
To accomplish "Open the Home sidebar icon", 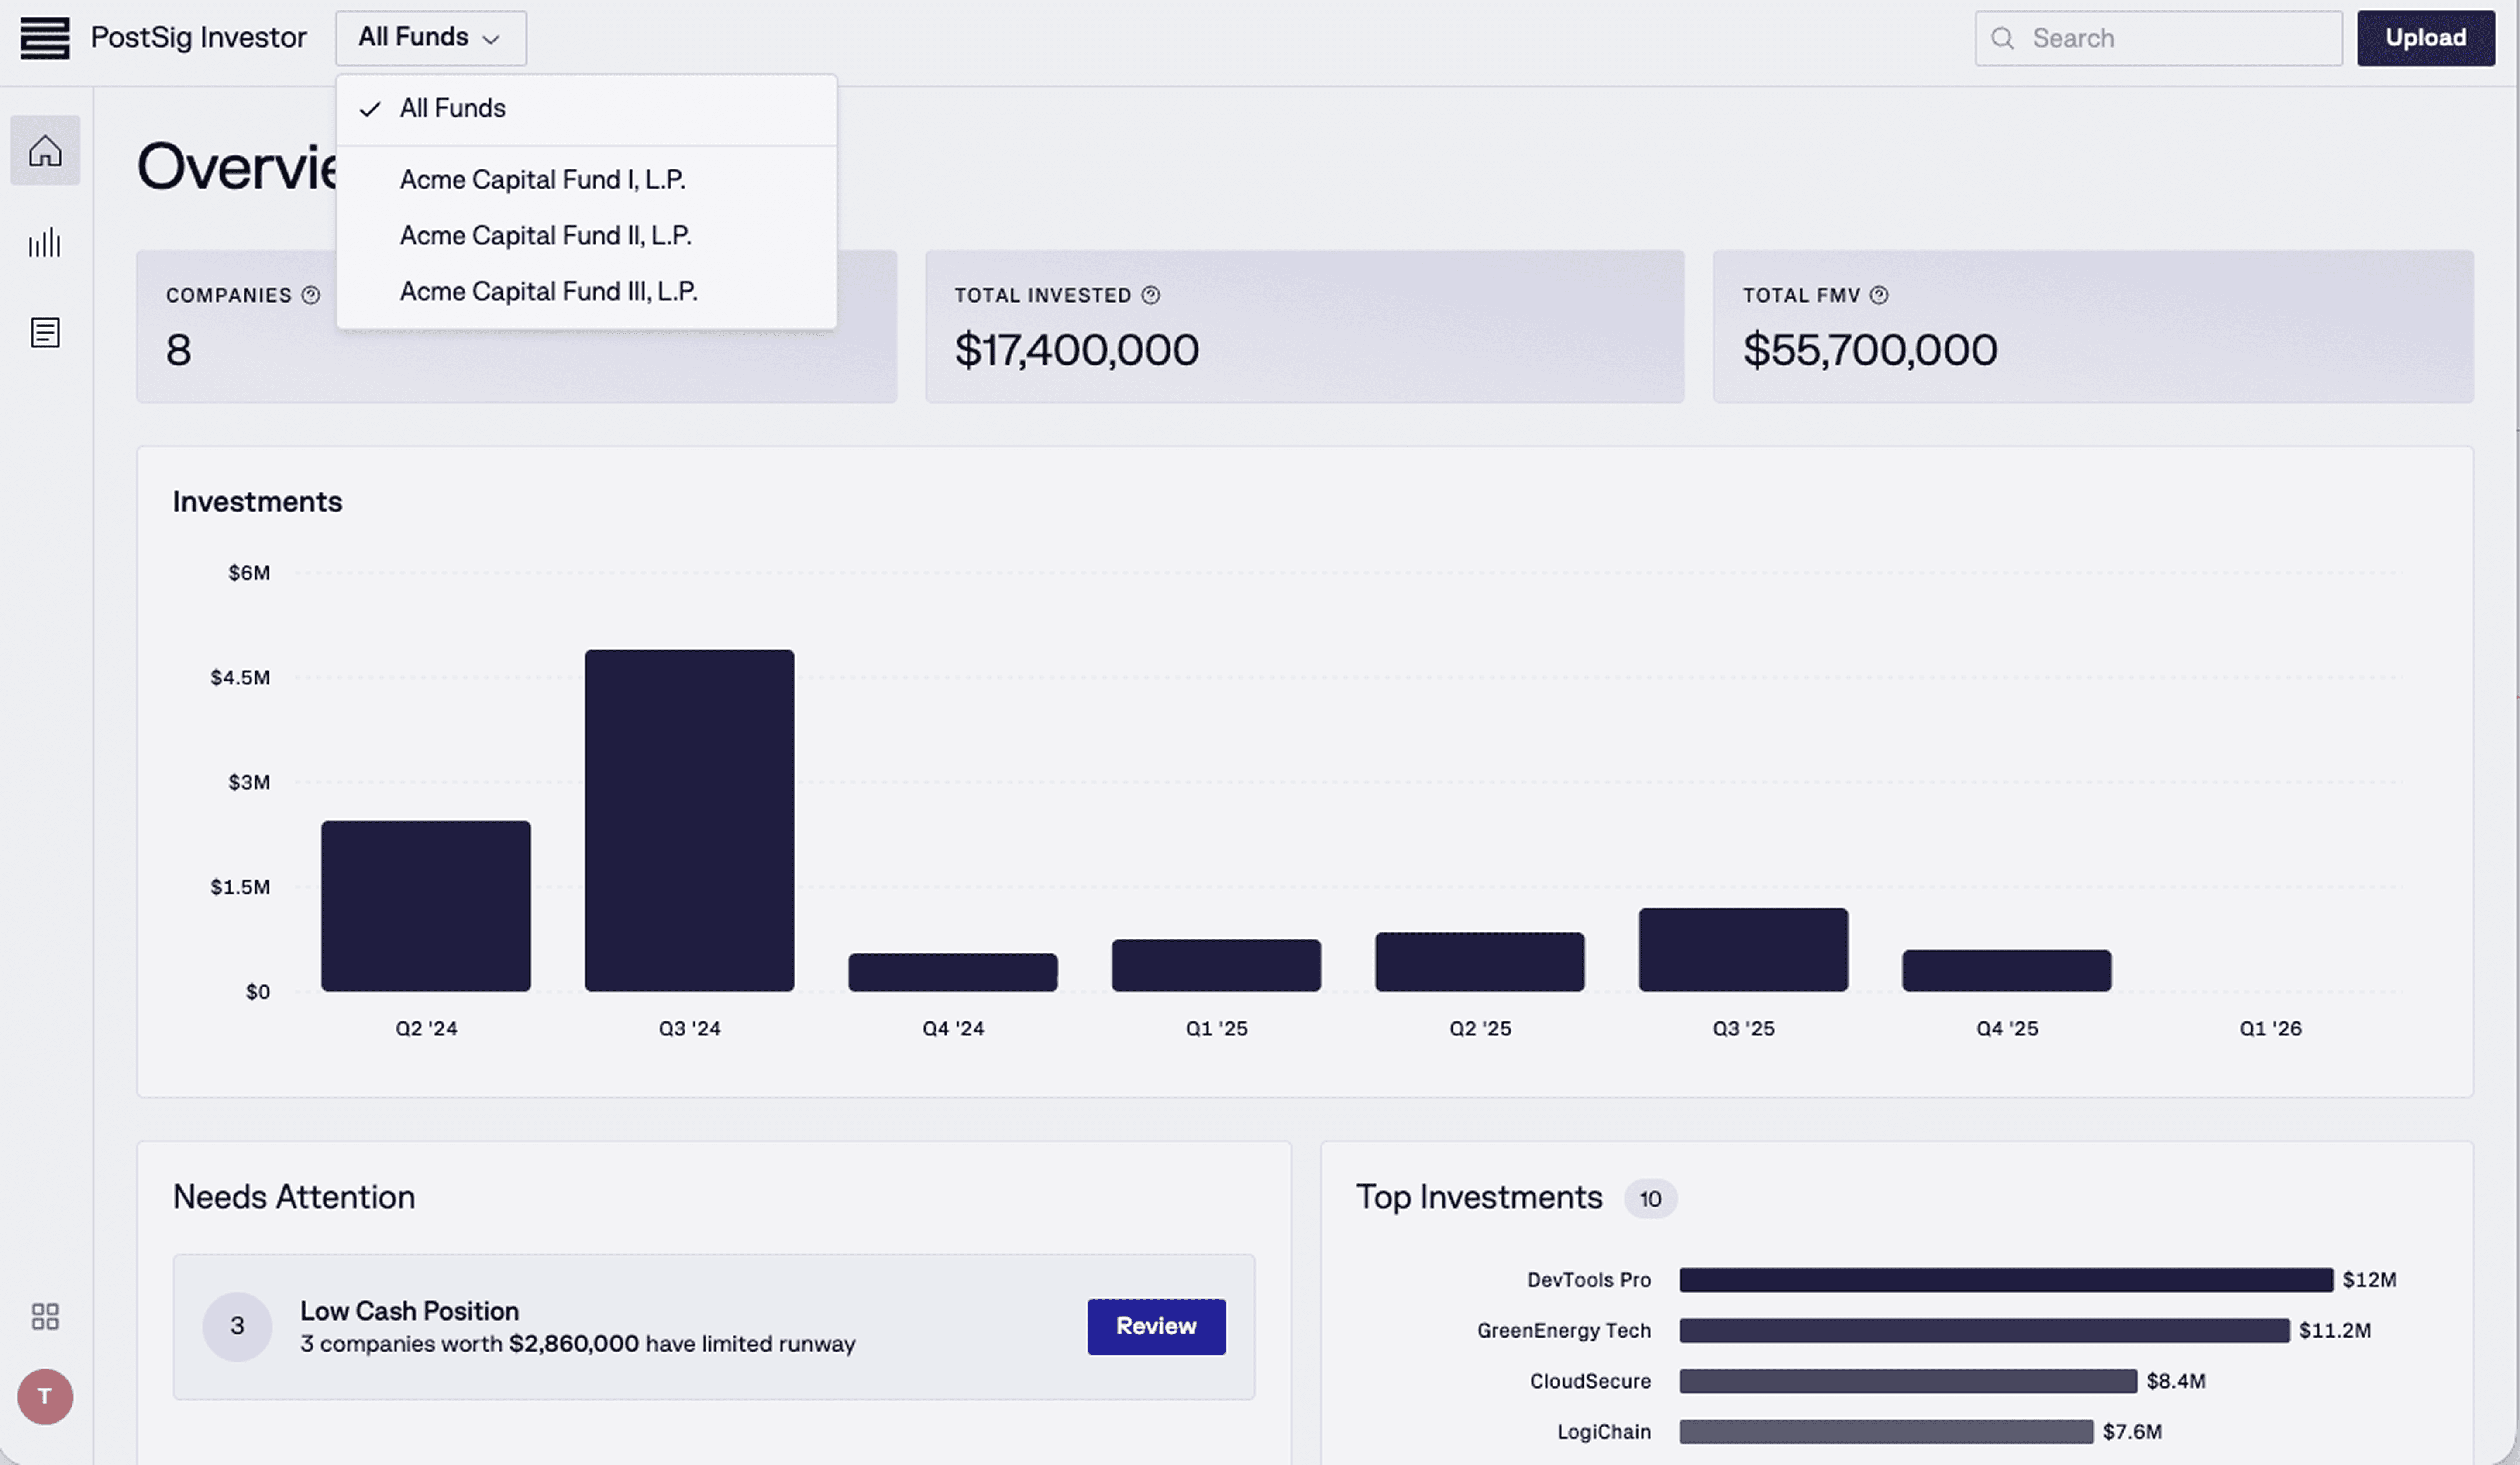I will pos(45,150).
